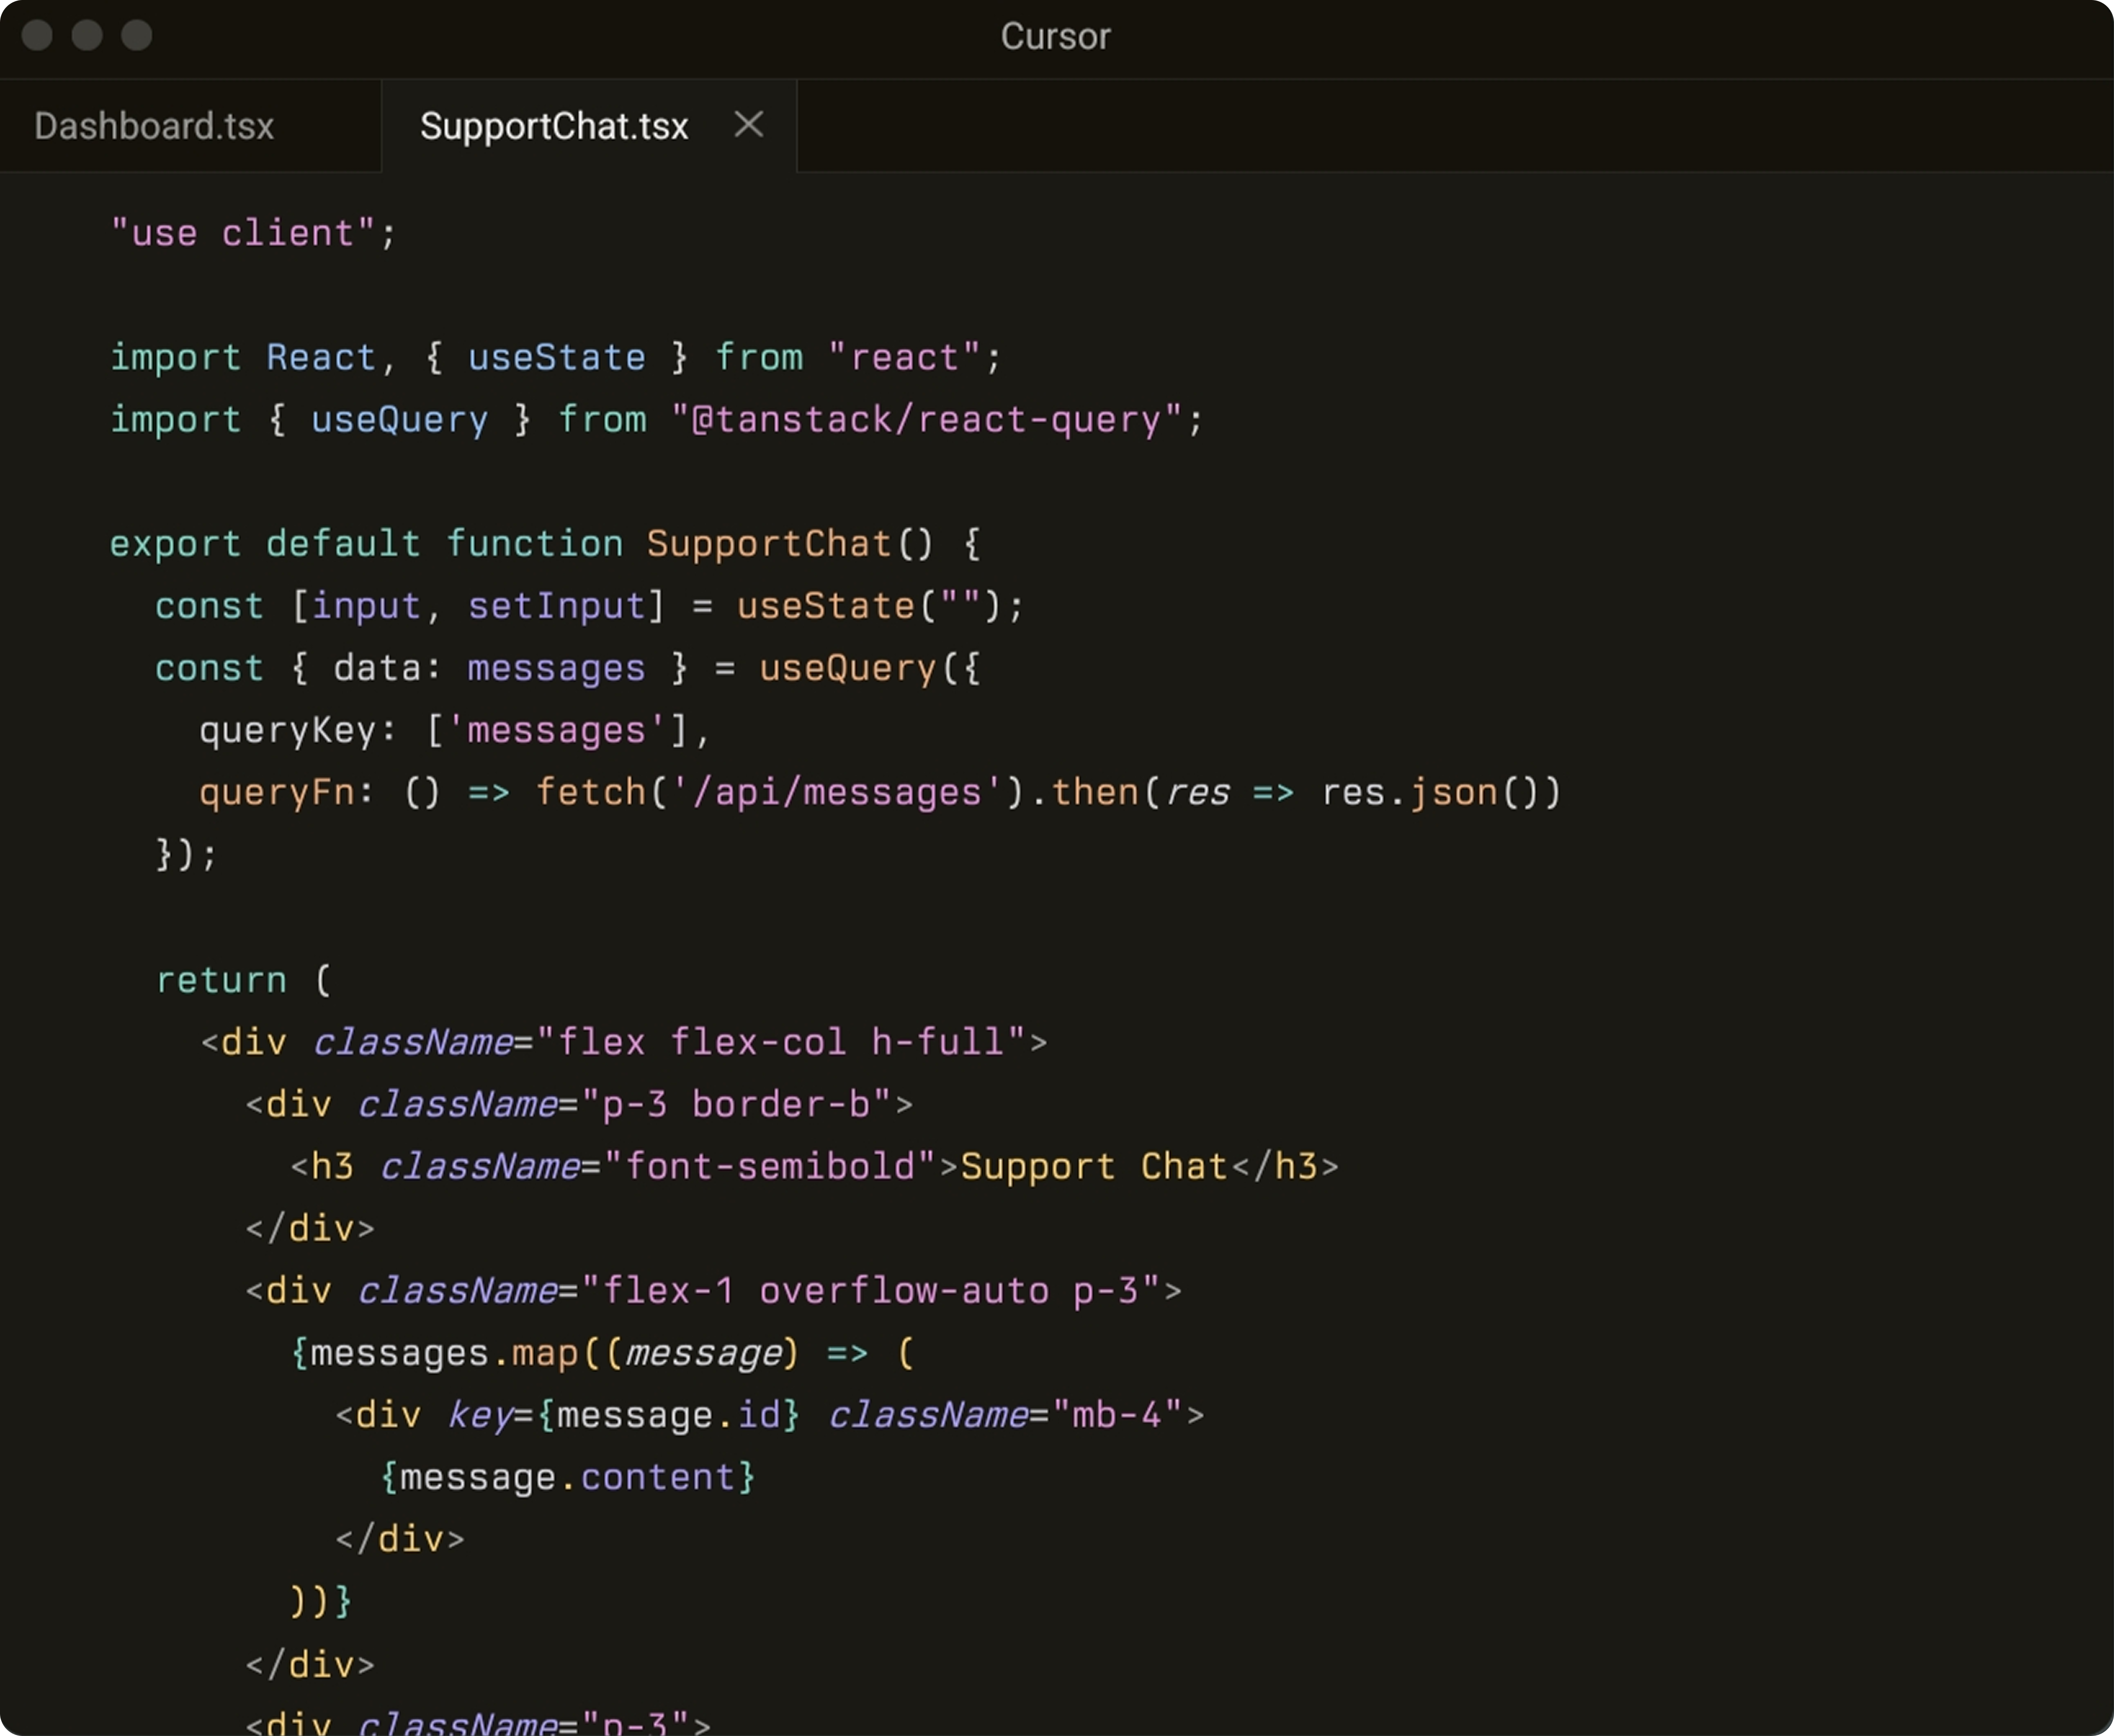This screenshot has width=2114, height=1736.
Task: Click the '/api/messages' fetch URL string
Action: (835, 793)
